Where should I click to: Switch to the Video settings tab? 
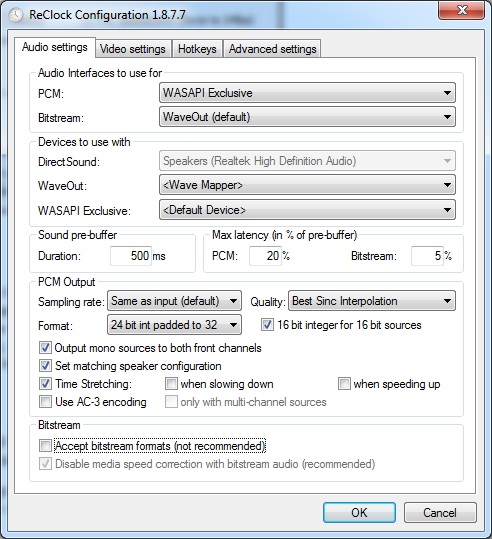click(133, 49)
